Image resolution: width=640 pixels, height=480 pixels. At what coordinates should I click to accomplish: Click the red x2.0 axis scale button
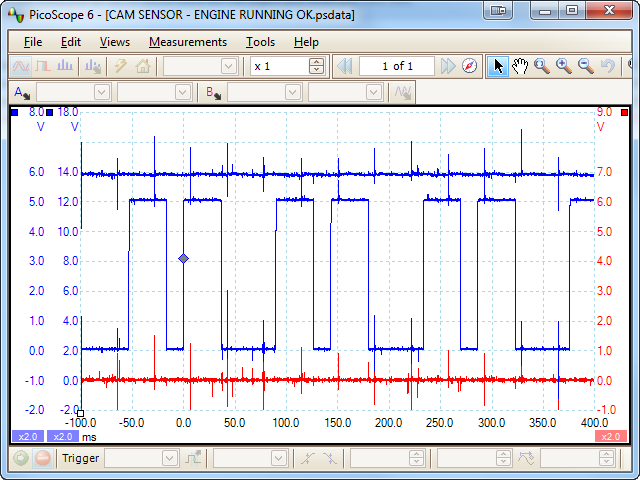point(610,436)
